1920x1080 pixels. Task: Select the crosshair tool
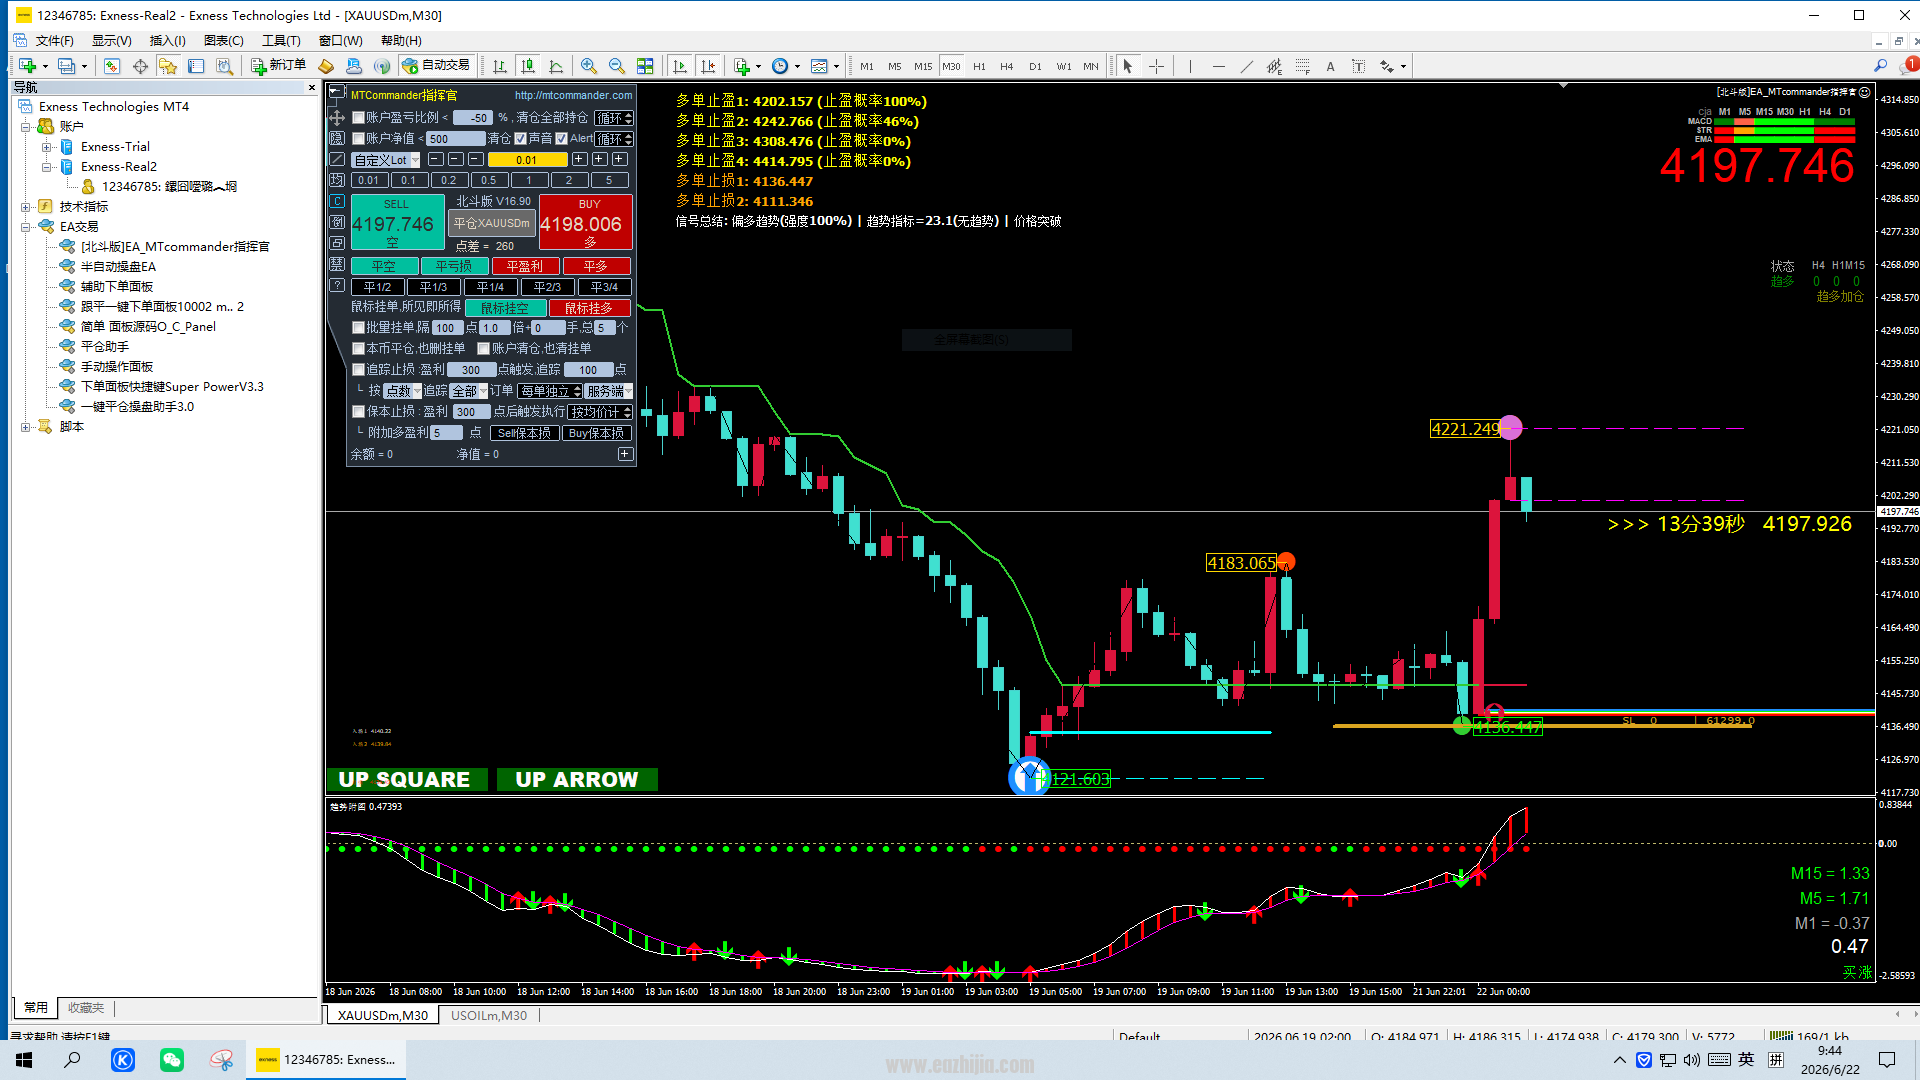click(1156, 66)
